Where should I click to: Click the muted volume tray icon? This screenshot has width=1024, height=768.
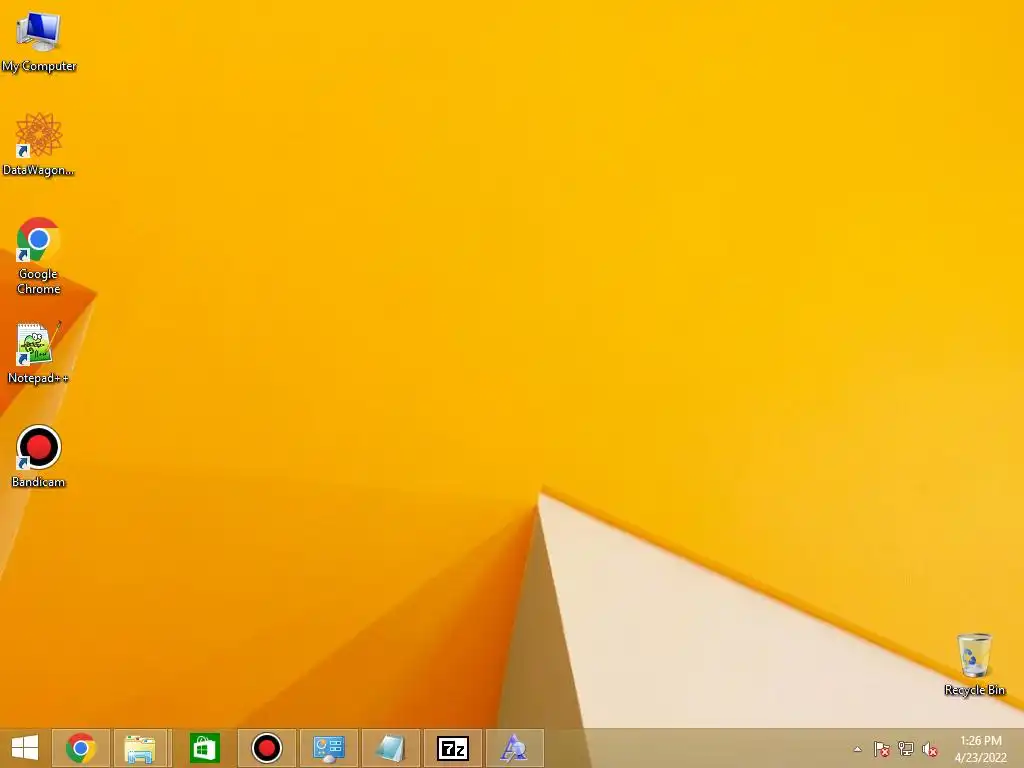pos(930,749)
